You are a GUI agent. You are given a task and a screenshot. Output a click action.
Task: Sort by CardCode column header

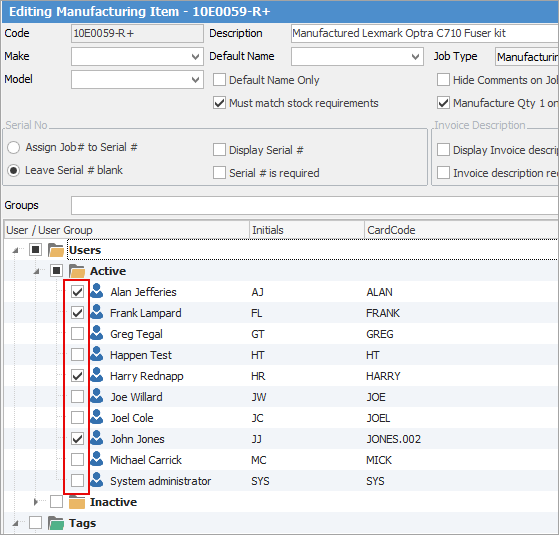tap(461, 230)
